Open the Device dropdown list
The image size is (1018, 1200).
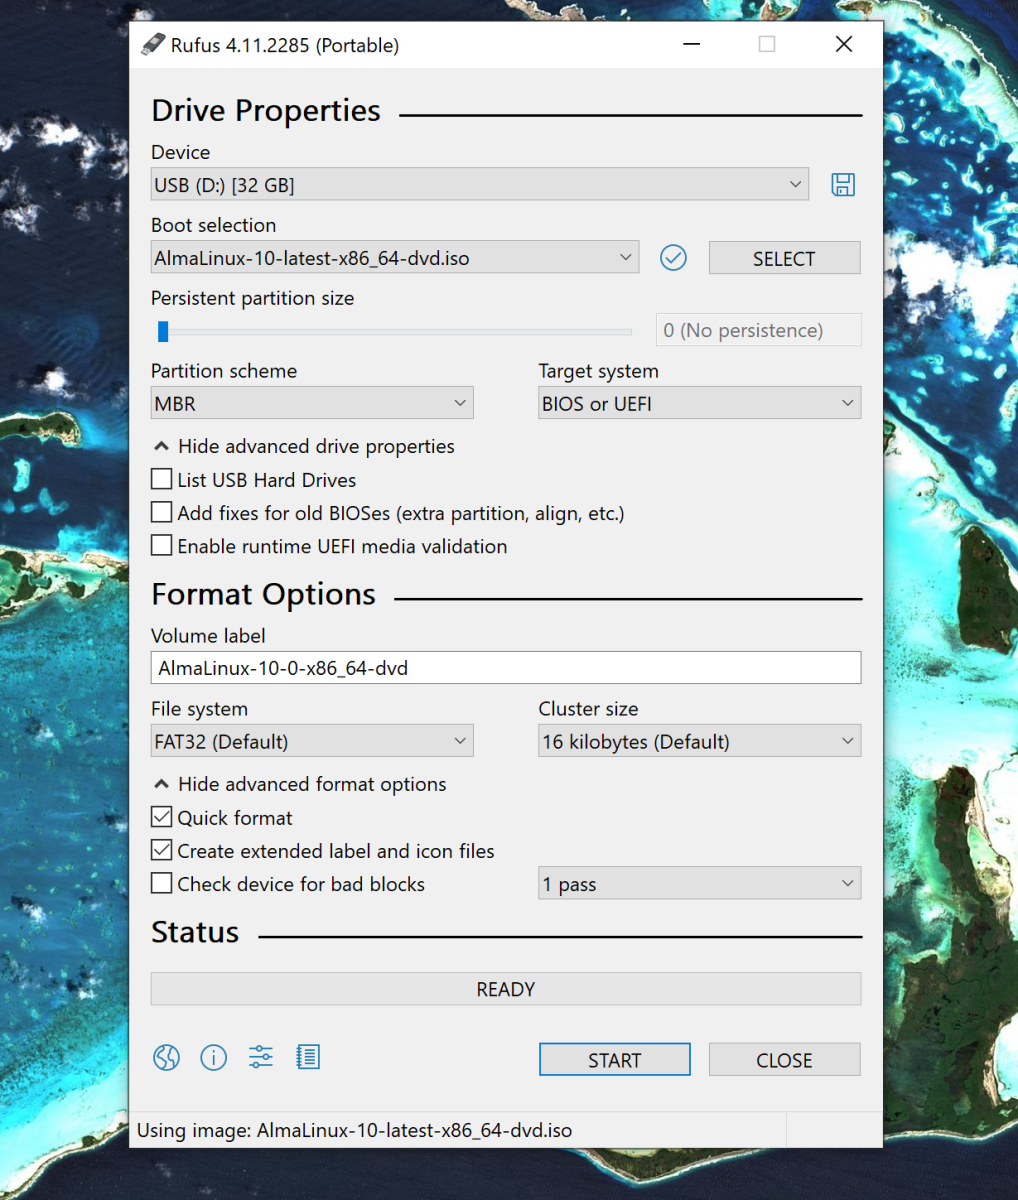480,185
